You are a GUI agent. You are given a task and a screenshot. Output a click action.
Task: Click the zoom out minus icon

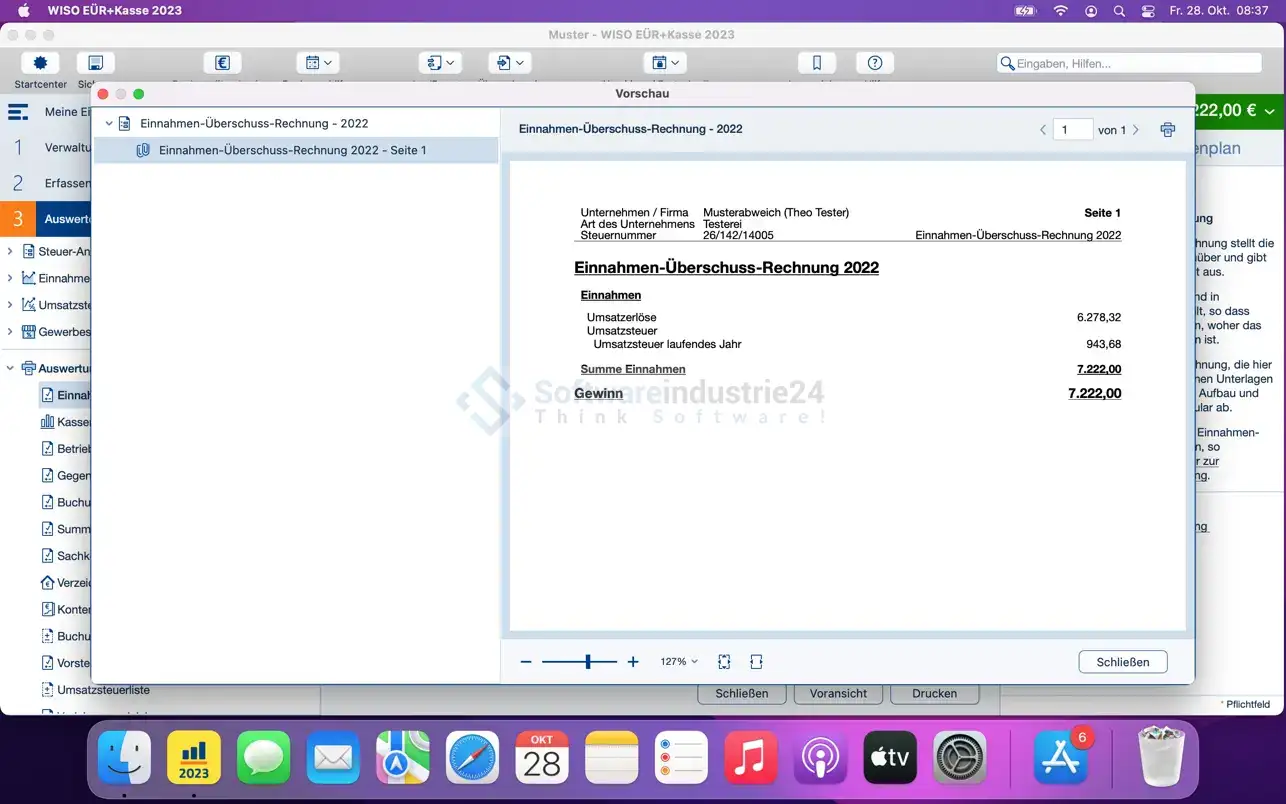point(526,662)
